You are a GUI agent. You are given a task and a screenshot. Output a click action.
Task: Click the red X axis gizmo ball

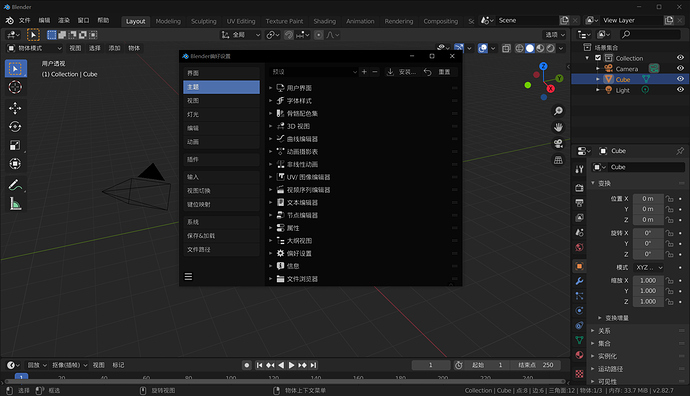(x=551, y=88)
